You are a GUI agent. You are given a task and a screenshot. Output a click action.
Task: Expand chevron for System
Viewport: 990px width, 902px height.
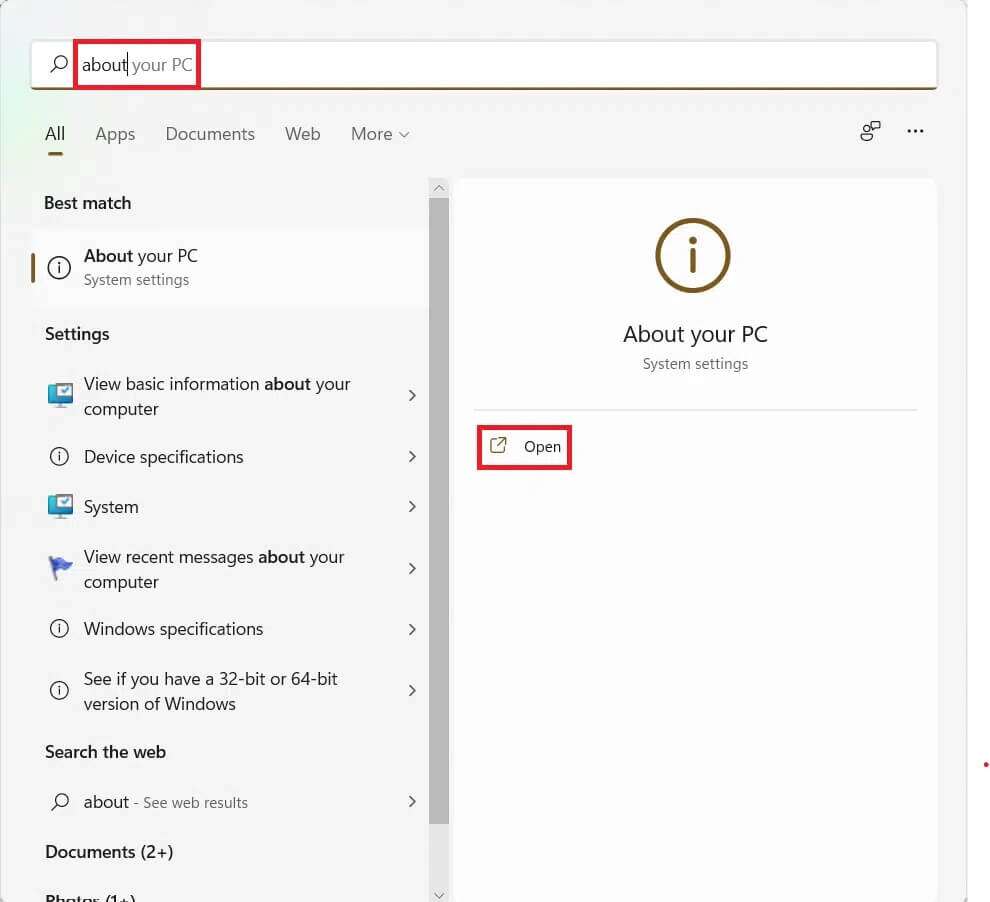point(412,507)
